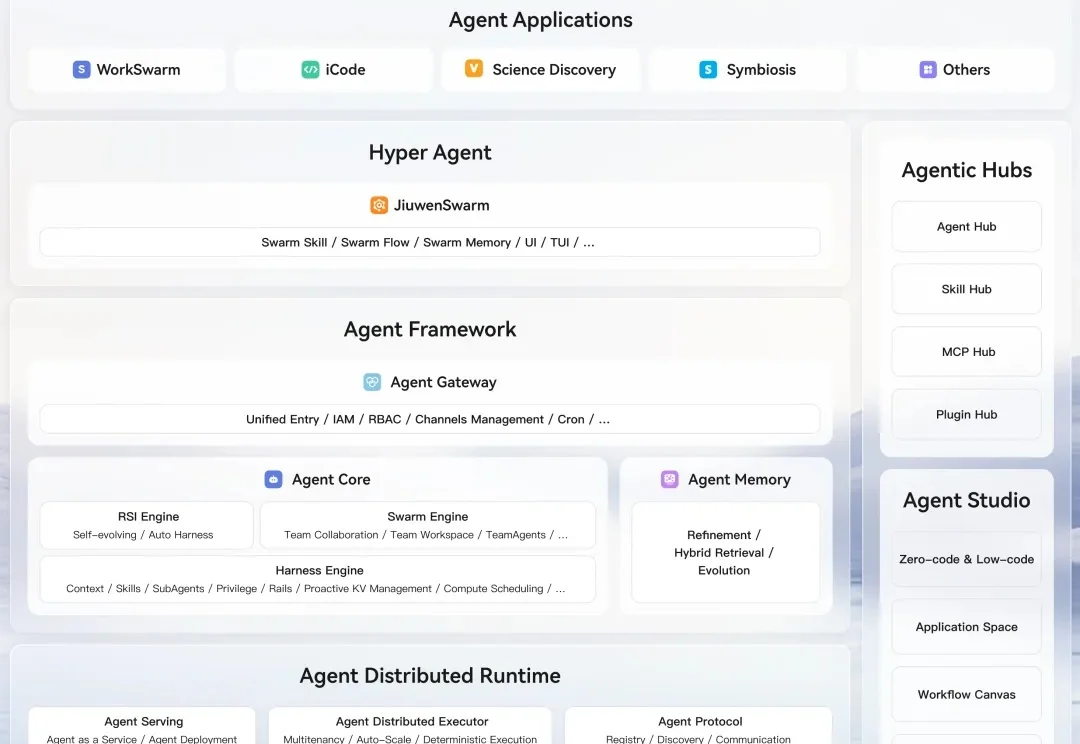Open the Agent Hub card
This screenshot has height=744, width=1080.
point(966,227)
